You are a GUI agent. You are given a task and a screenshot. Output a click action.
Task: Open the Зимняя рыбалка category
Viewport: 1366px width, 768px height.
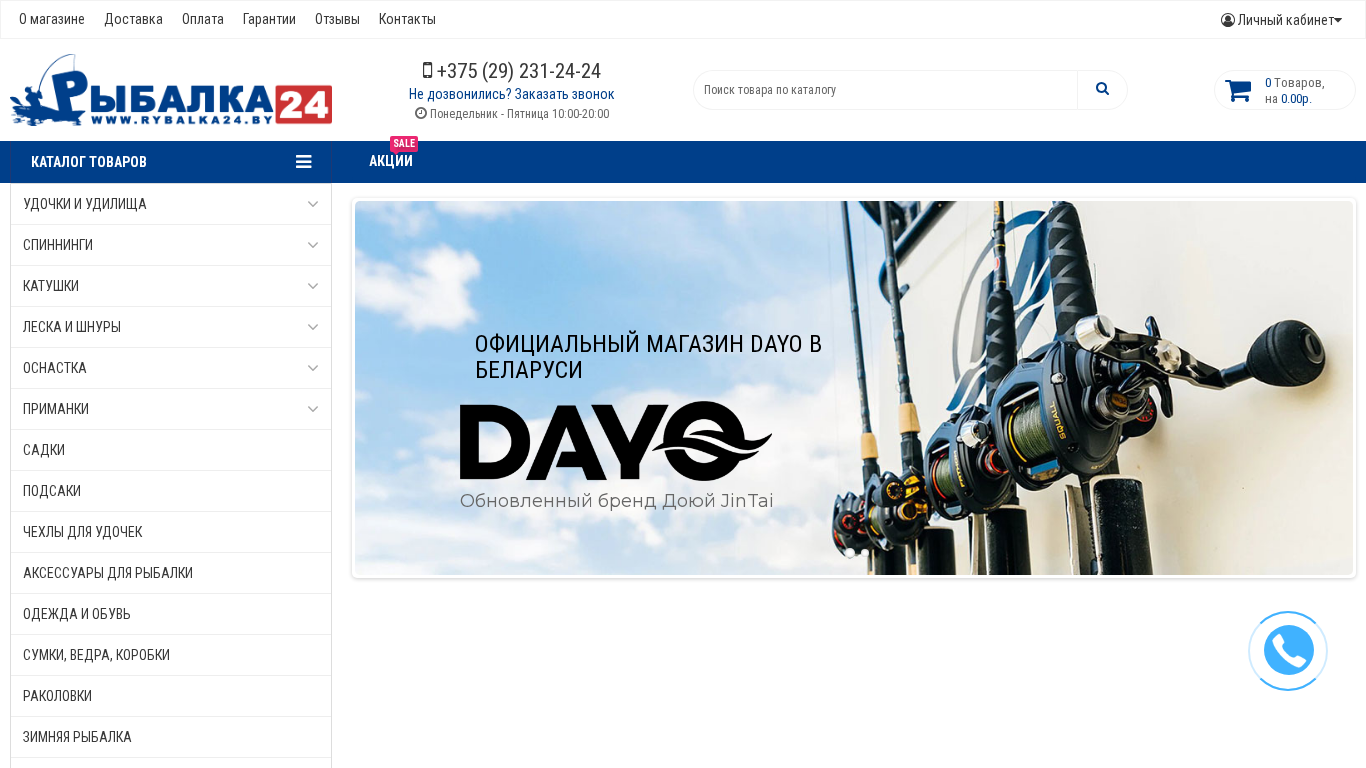[171, 737]
